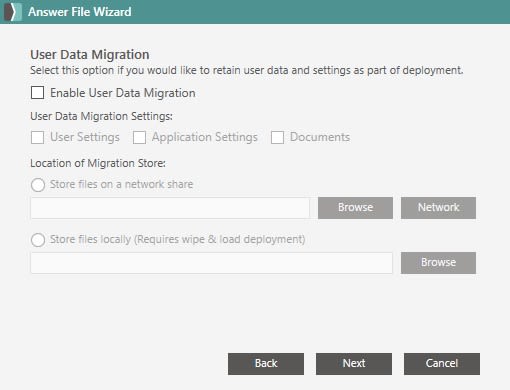Image resolution: width=510 pixels, height=390 pixels.
Task: Tick the User Settings checkbox
Action: (x=37, y=137)
